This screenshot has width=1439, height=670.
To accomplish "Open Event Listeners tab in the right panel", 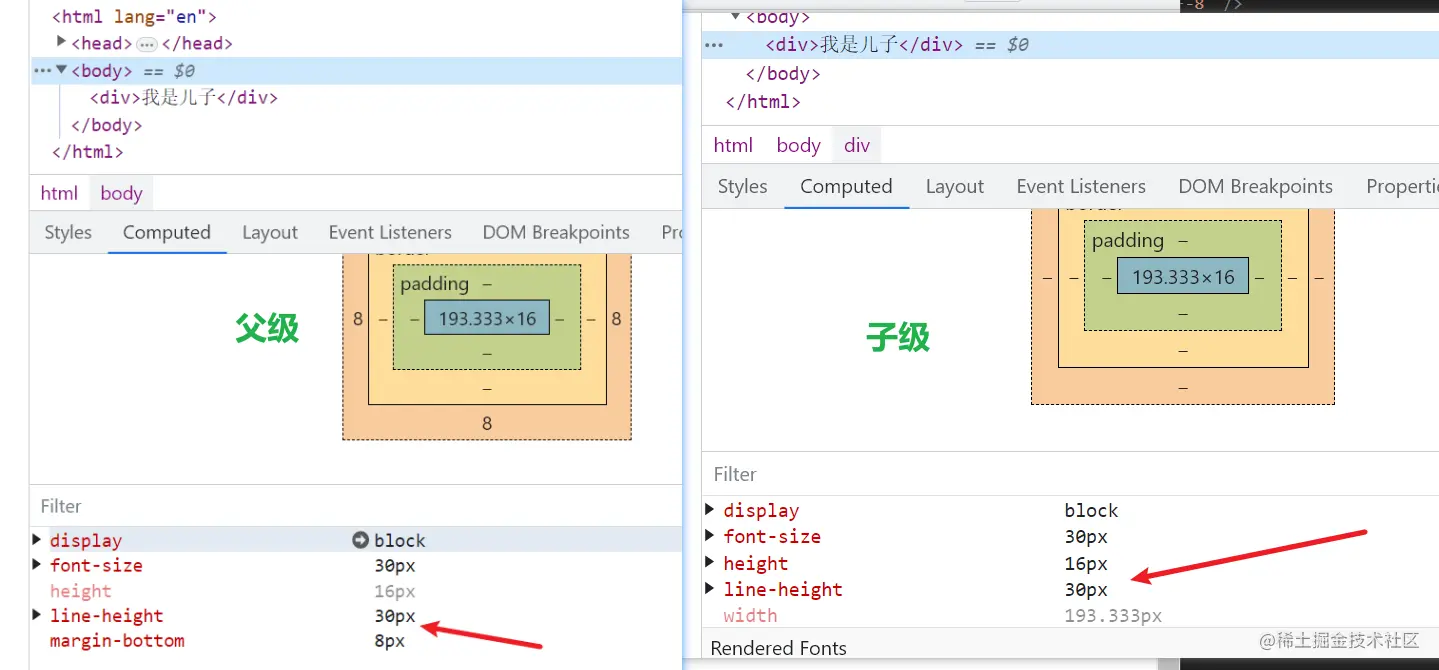I will tap(1081, 186).
